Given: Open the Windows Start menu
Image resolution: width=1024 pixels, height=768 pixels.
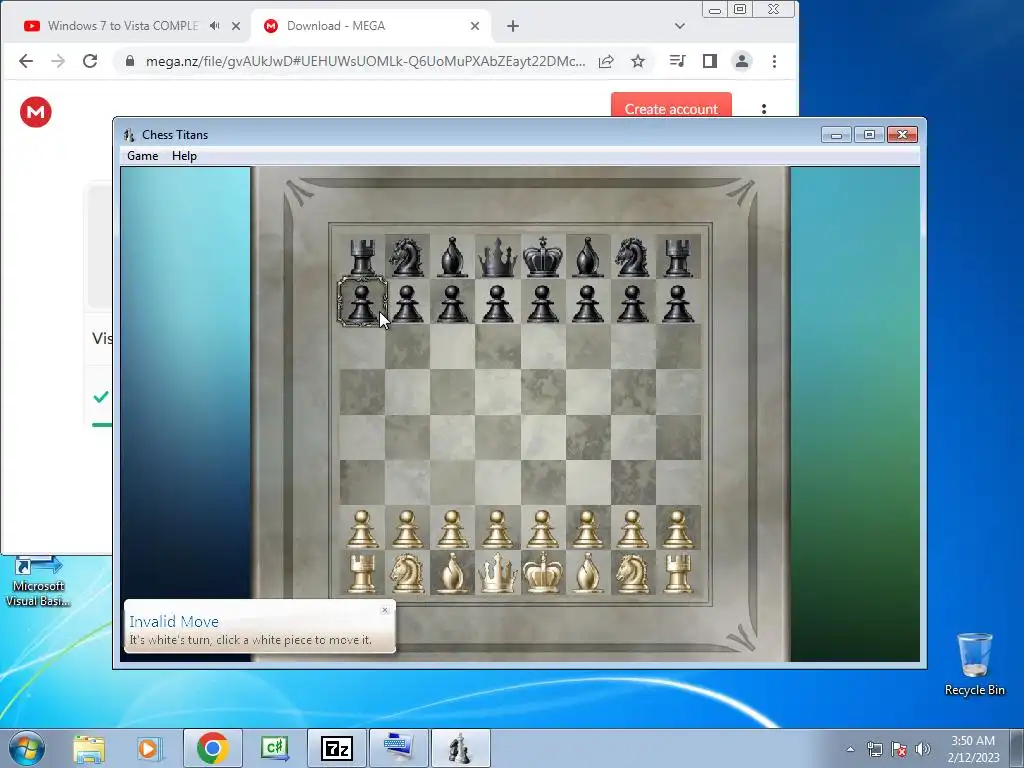Looking at the screenshot, I should pos(27,748).
